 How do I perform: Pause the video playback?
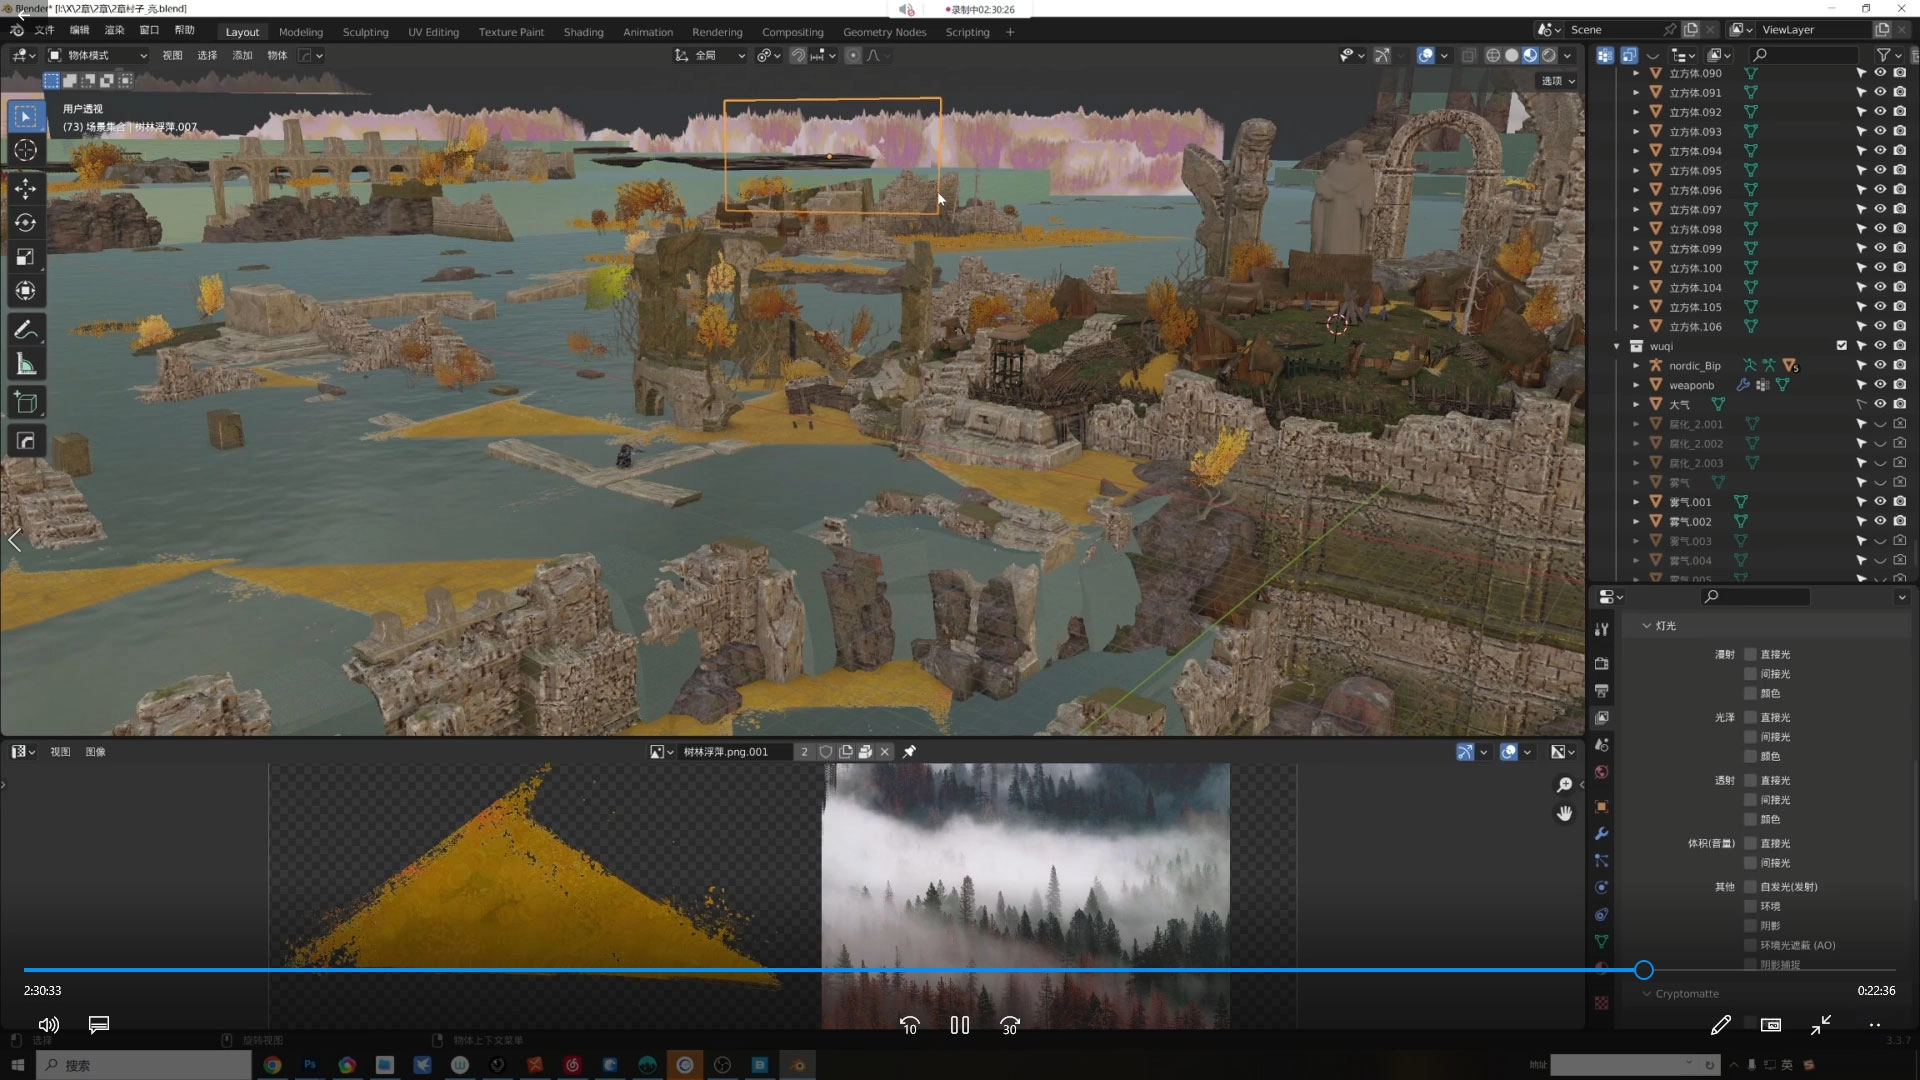[x=959, y=1025]
